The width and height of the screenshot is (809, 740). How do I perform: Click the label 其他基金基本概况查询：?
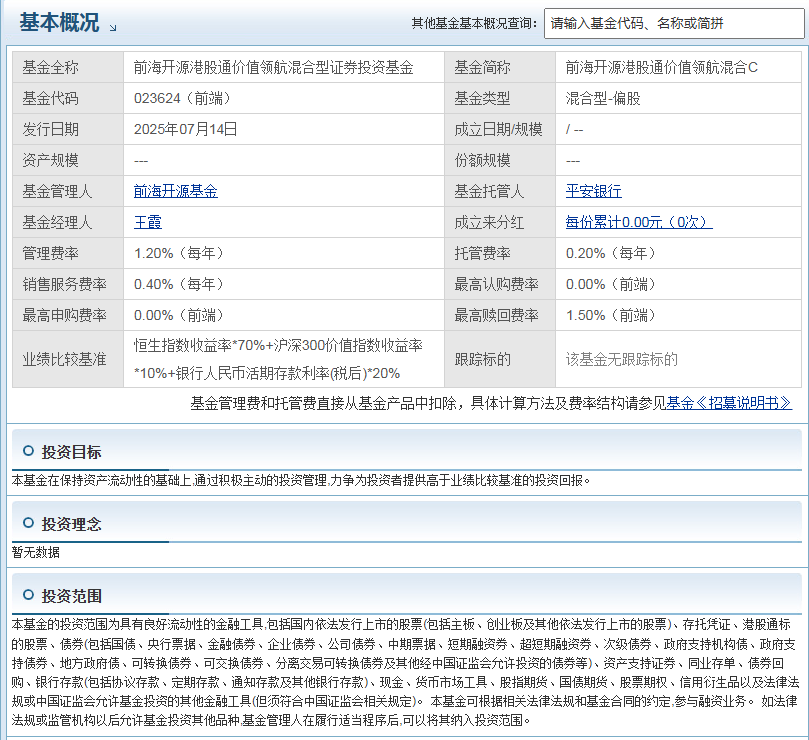[474, 23]
